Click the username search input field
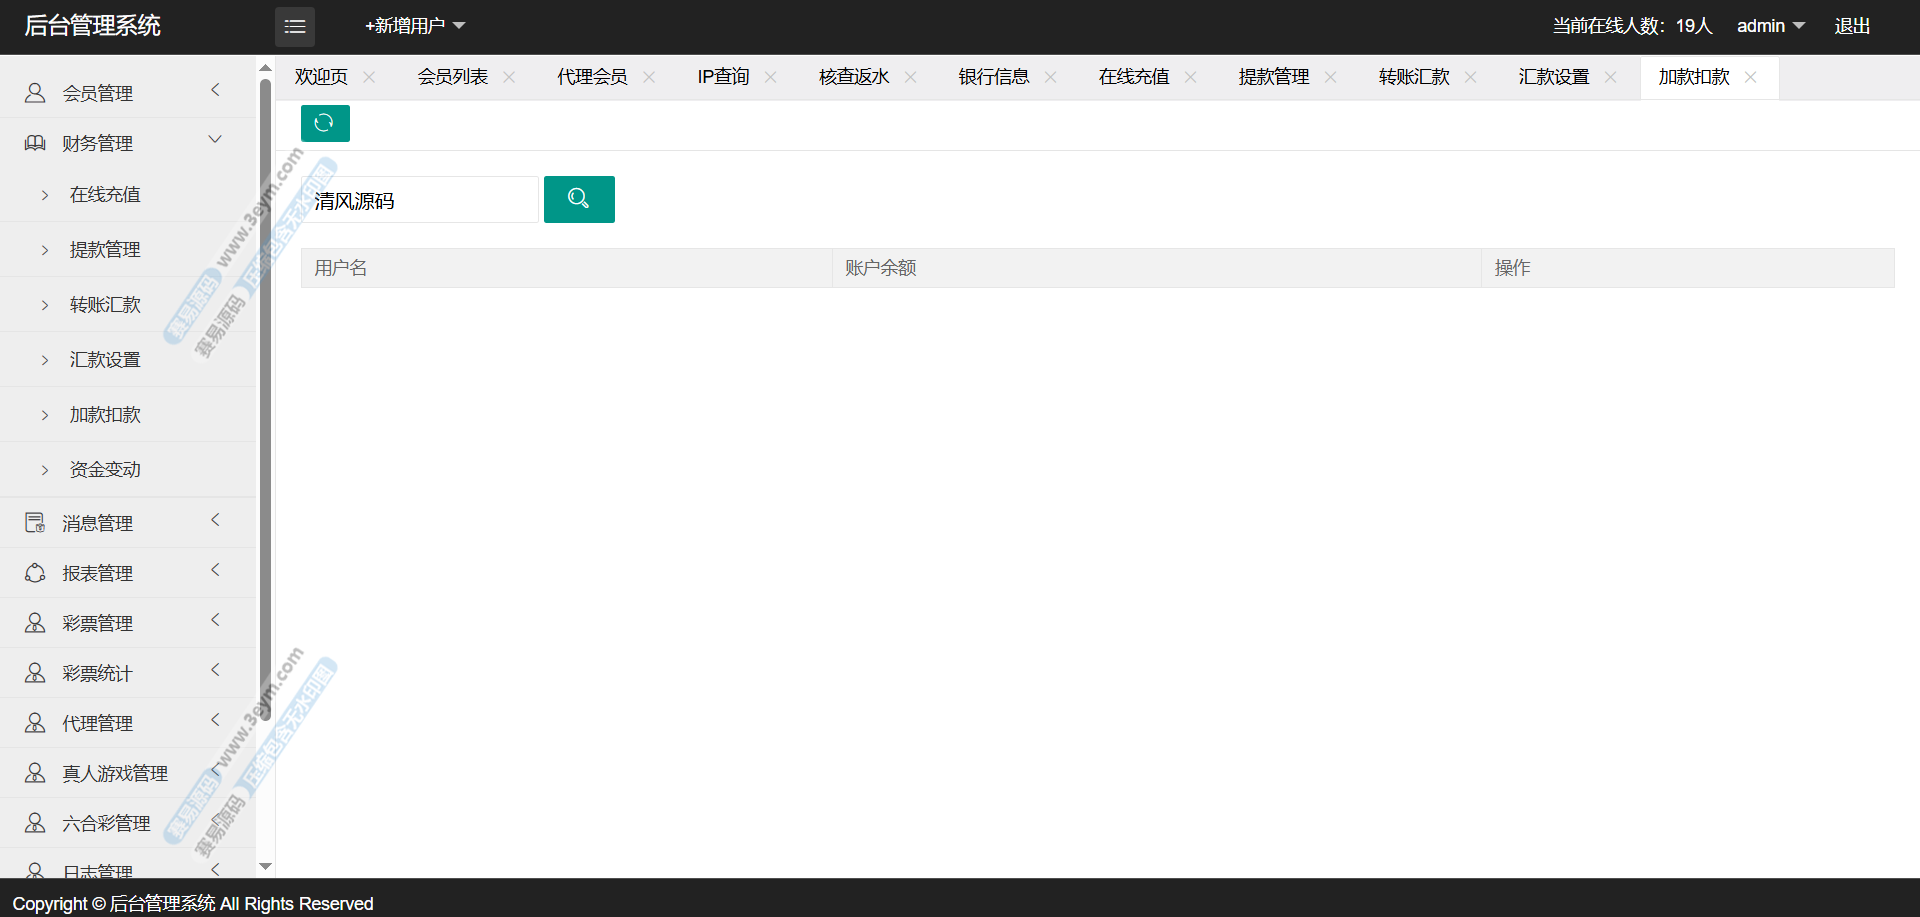 tap(420, 200)
